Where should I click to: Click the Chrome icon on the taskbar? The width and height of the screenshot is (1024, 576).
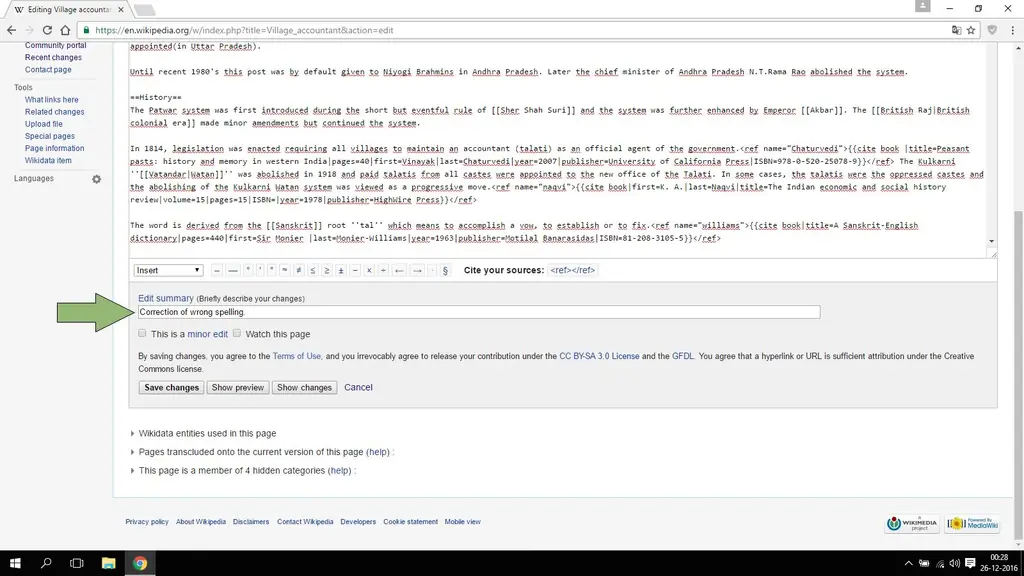point(140,563)
